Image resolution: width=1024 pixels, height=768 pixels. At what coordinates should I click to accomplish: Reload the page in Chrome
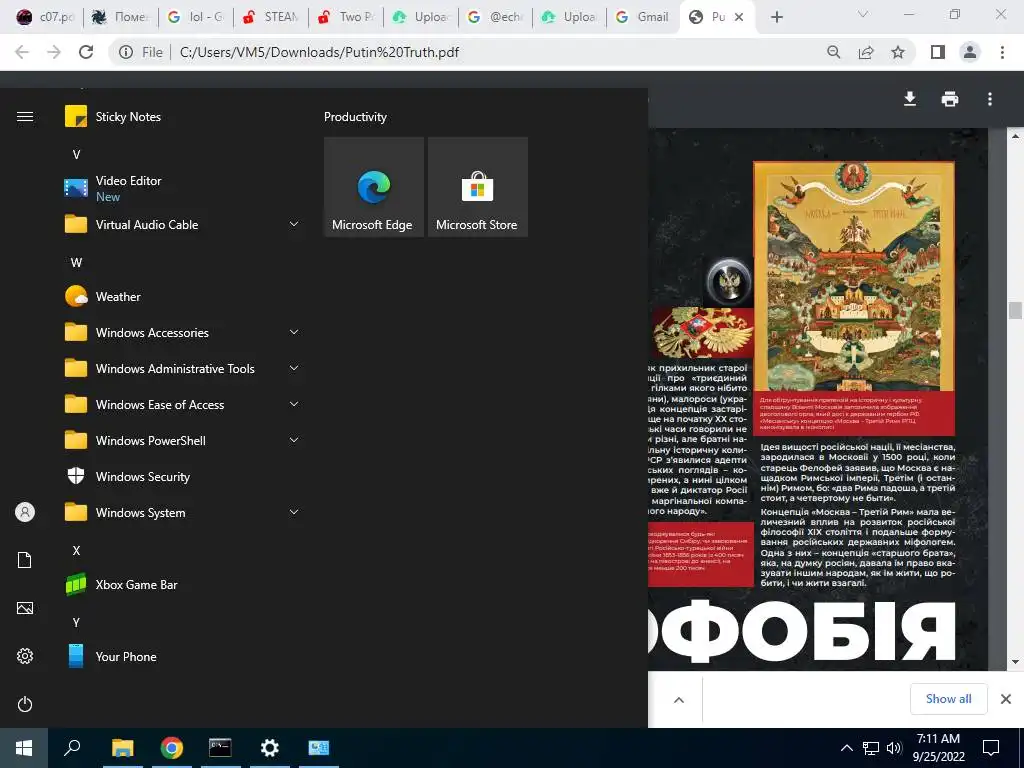pos(86,52)
